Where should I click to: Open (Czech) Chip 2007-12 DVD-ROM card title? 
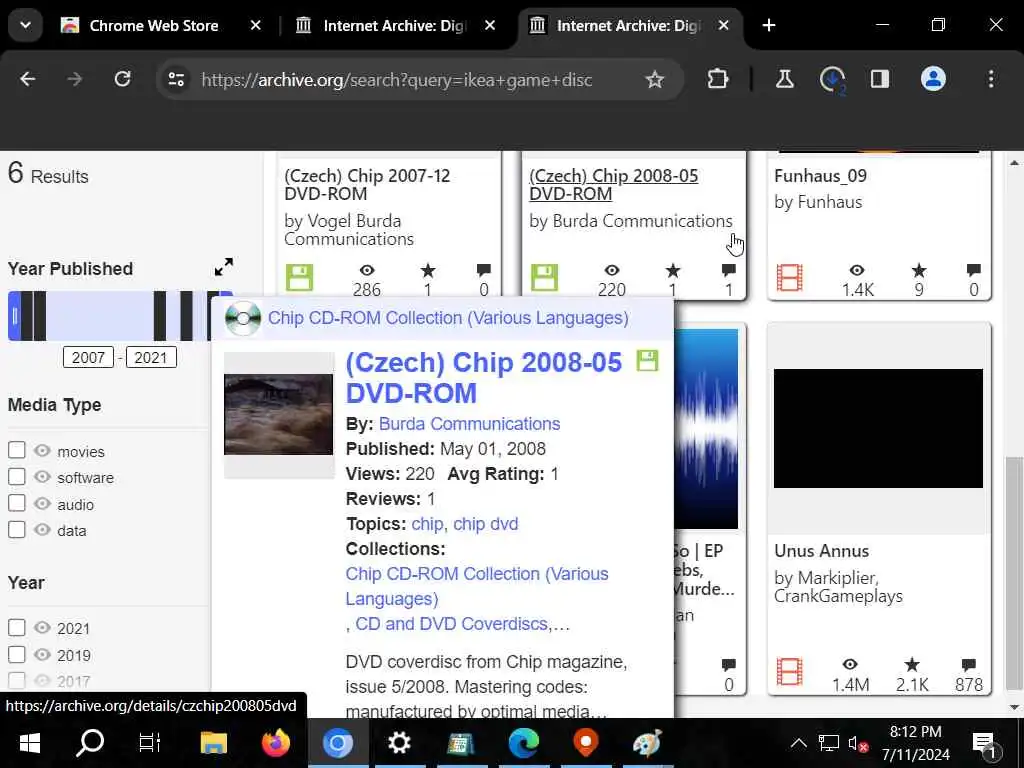coord(367,185)
